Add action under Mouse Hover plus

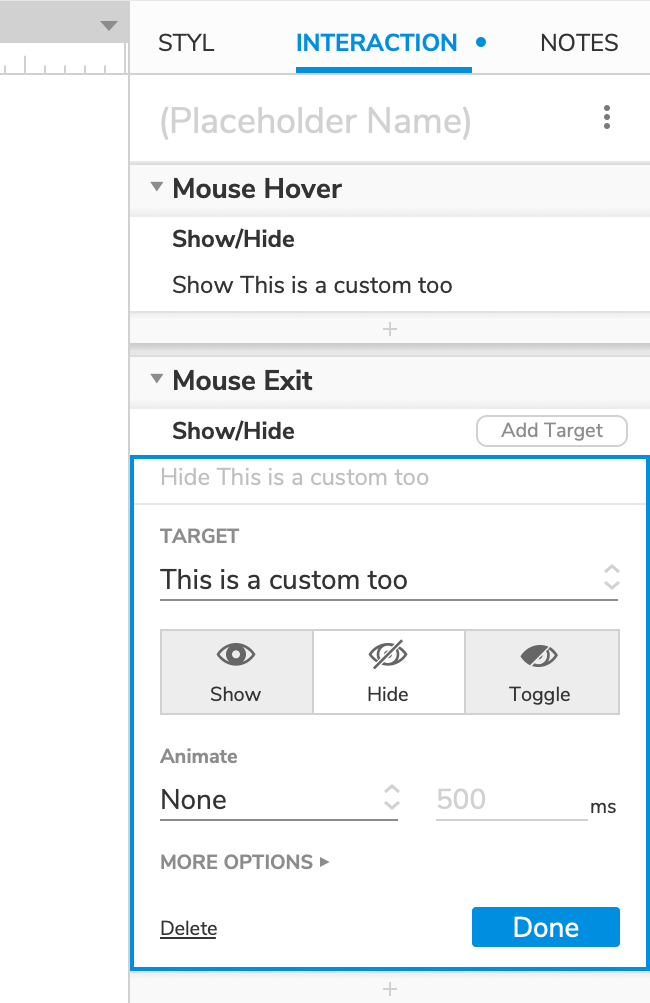390,328
